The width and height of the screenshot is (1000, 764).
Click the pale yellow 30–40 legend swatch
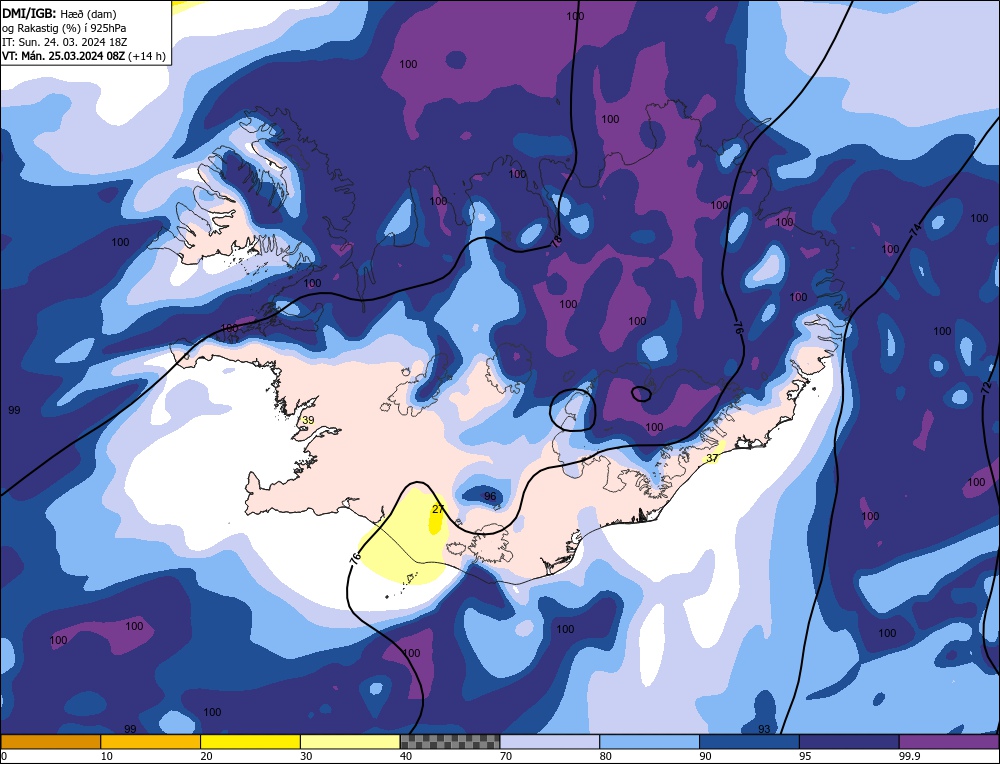(x=350, y=742)
